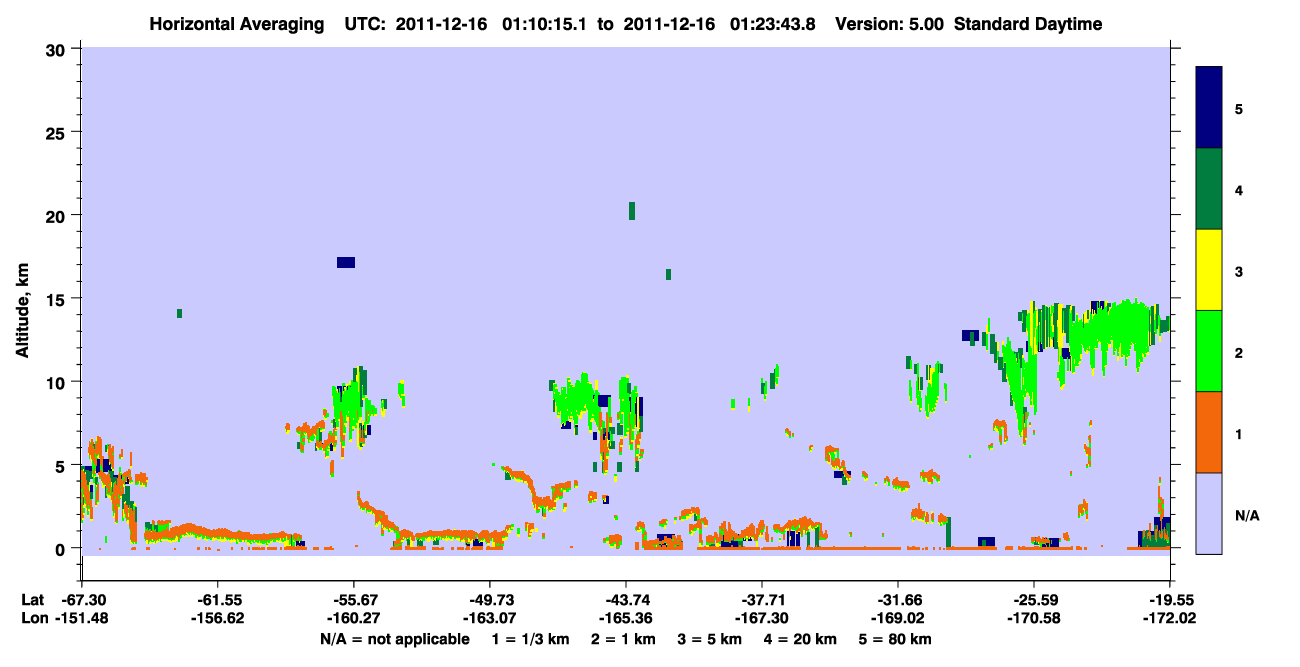Viewport: 1300px width, 667px height.
Task: Click latitude value -55.67
Action: [353, 600]
